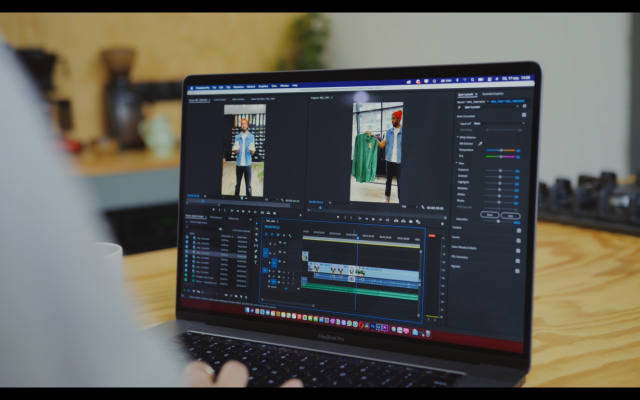Viewport: 640px width, 400px height.
Task: Click the Auto button in Tone
Action: click(x=511, y=216)
